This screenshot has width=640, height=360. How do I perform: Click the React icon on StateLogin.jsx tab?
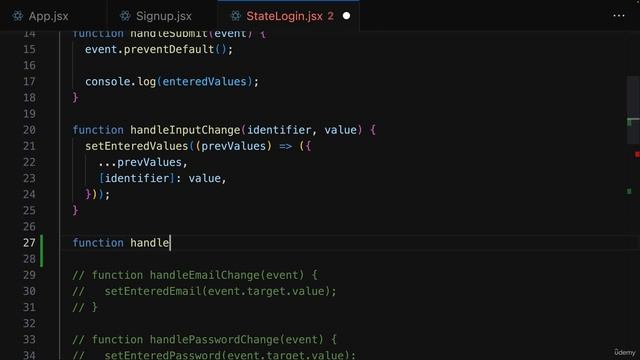point(236,16)
